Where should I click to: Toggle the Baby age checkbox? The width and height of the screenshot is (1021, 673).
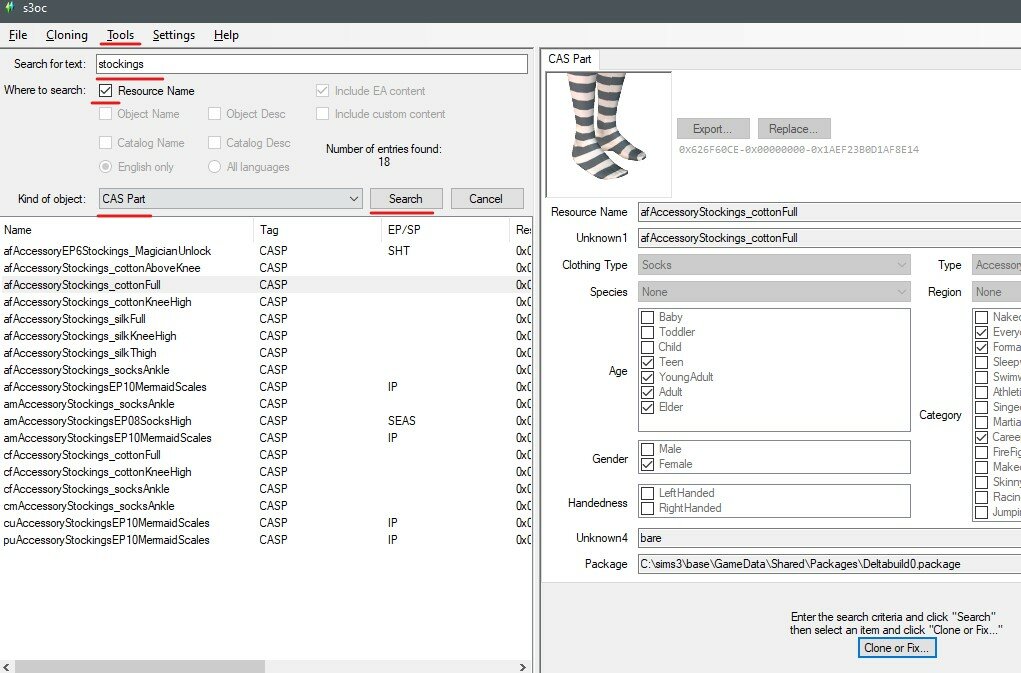tap(648, 317)
